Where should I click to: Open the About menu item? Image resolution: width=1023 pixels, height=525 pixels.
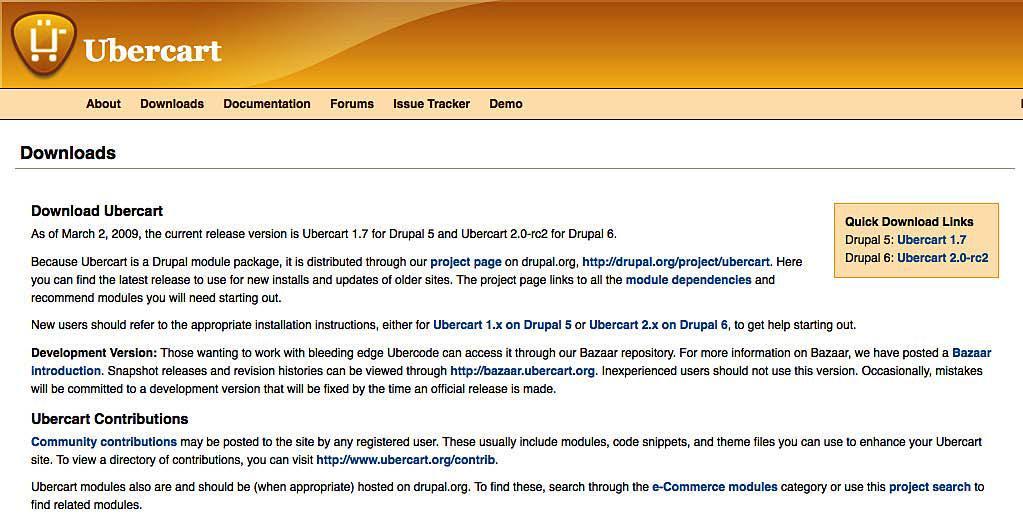point(103,104)
